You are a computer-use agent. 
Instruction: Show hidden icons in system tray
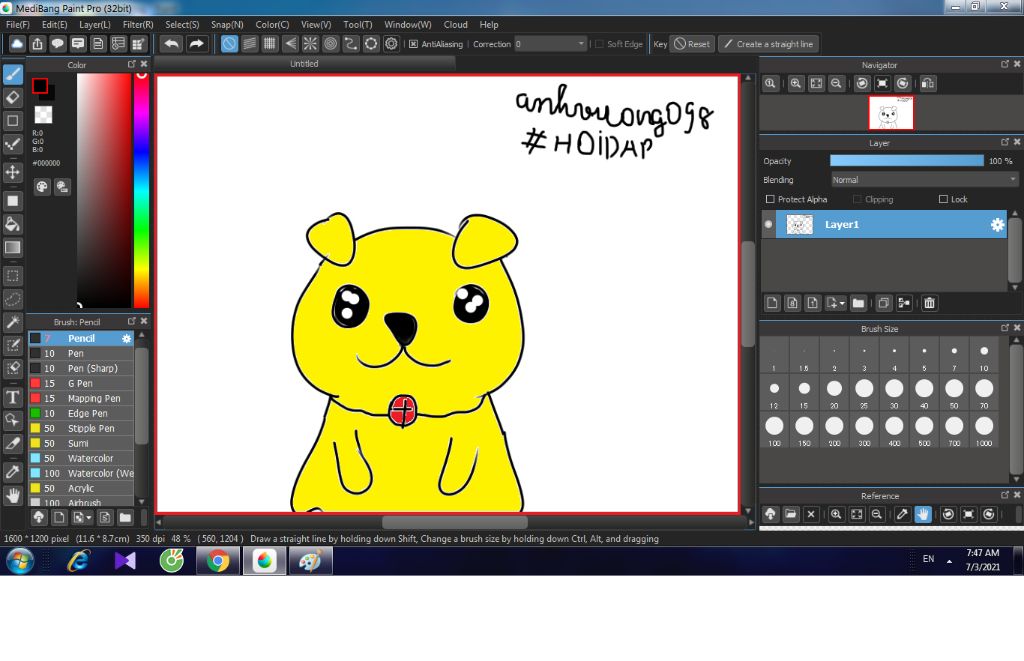pos(950,561)
